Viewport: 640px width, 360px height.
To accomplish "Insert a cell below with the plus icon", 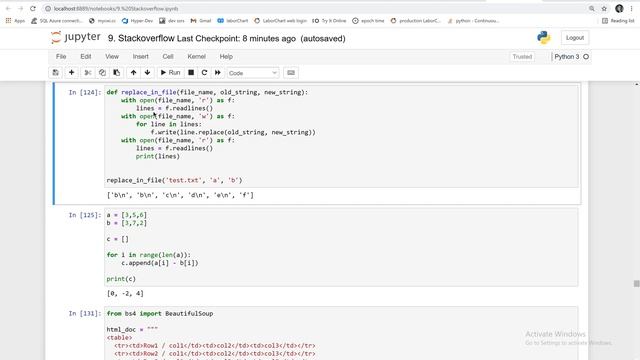I will (71, 73).
